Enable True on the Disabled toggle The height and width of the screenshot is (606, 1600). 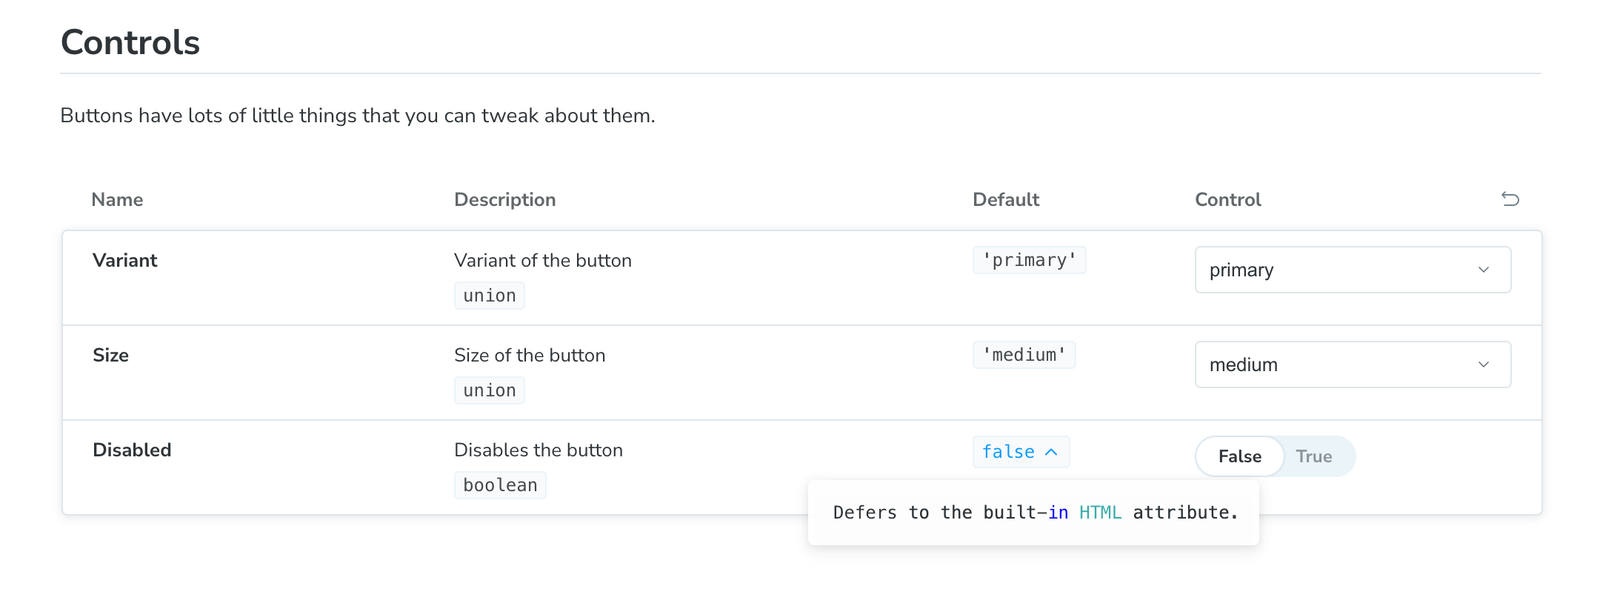coord(1315,456)
